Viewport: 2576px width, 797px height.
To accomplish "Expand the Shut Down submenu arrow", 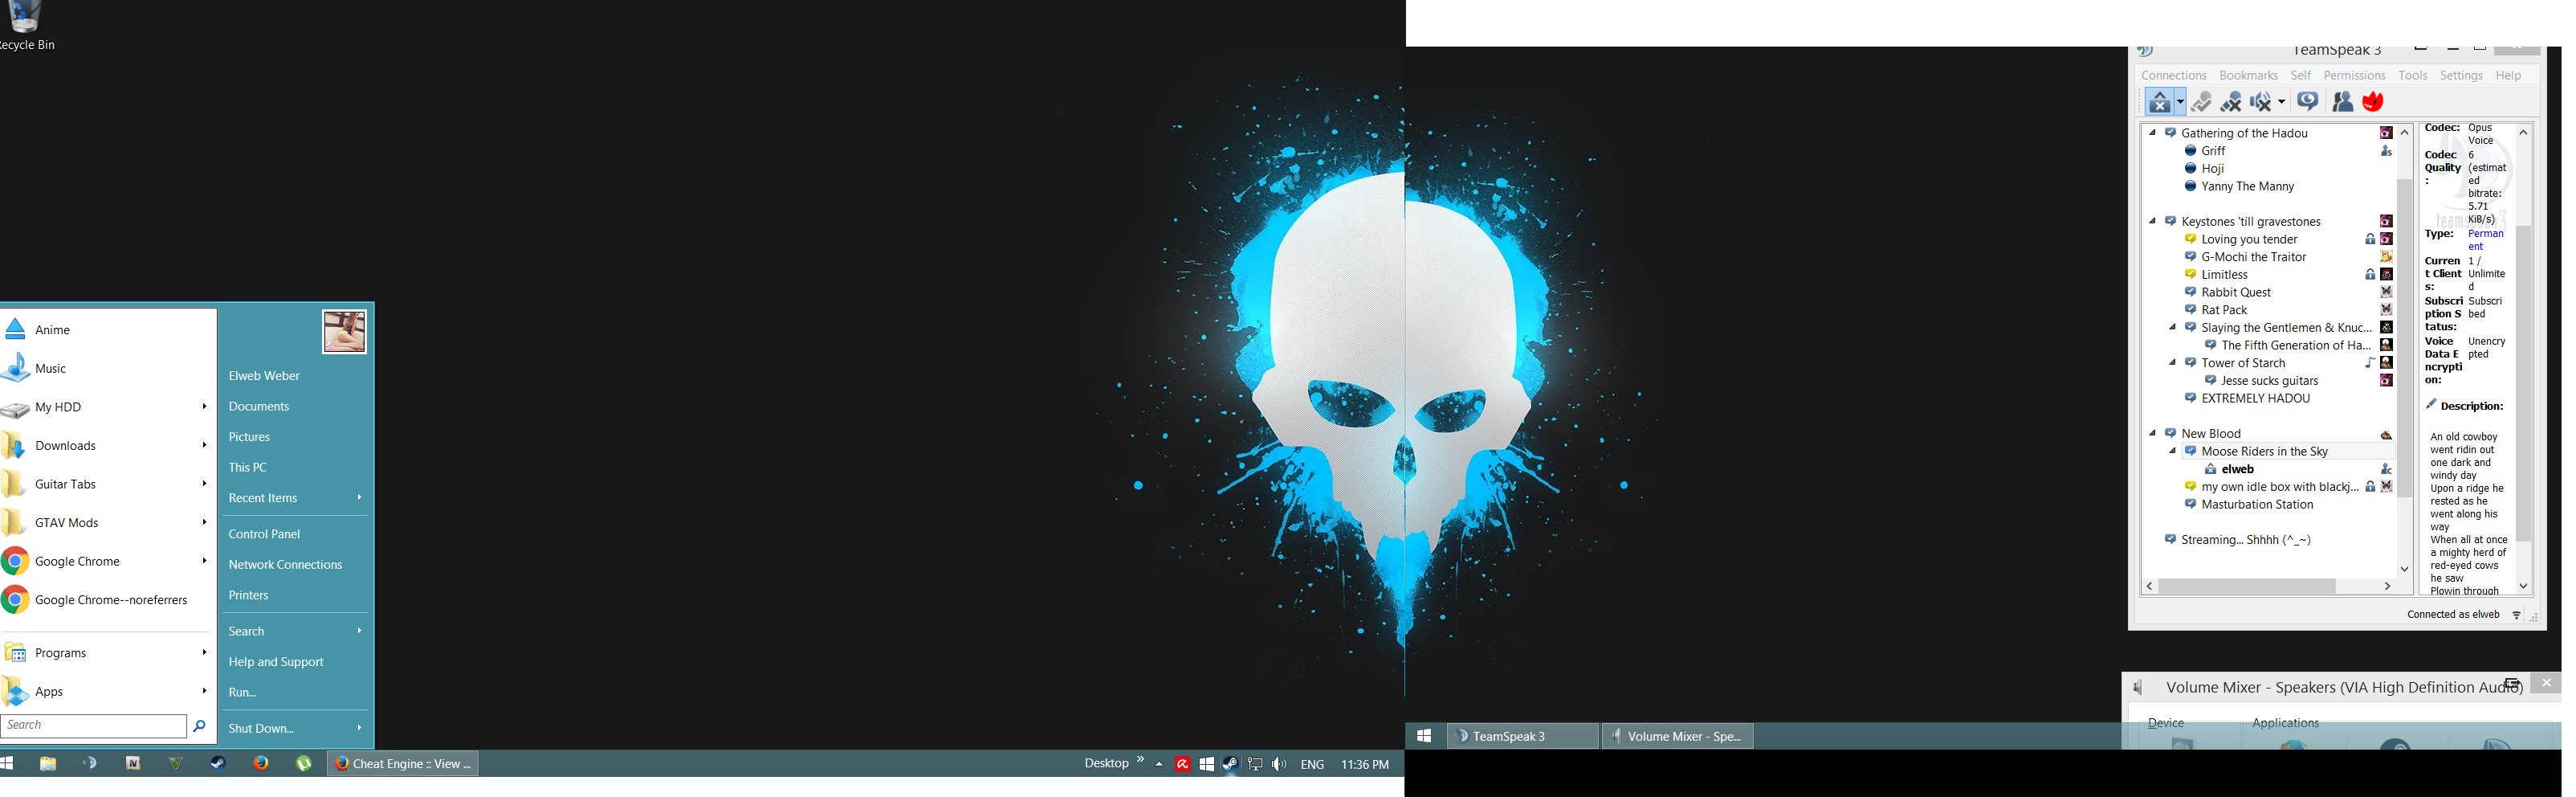I will pos(359,728).
